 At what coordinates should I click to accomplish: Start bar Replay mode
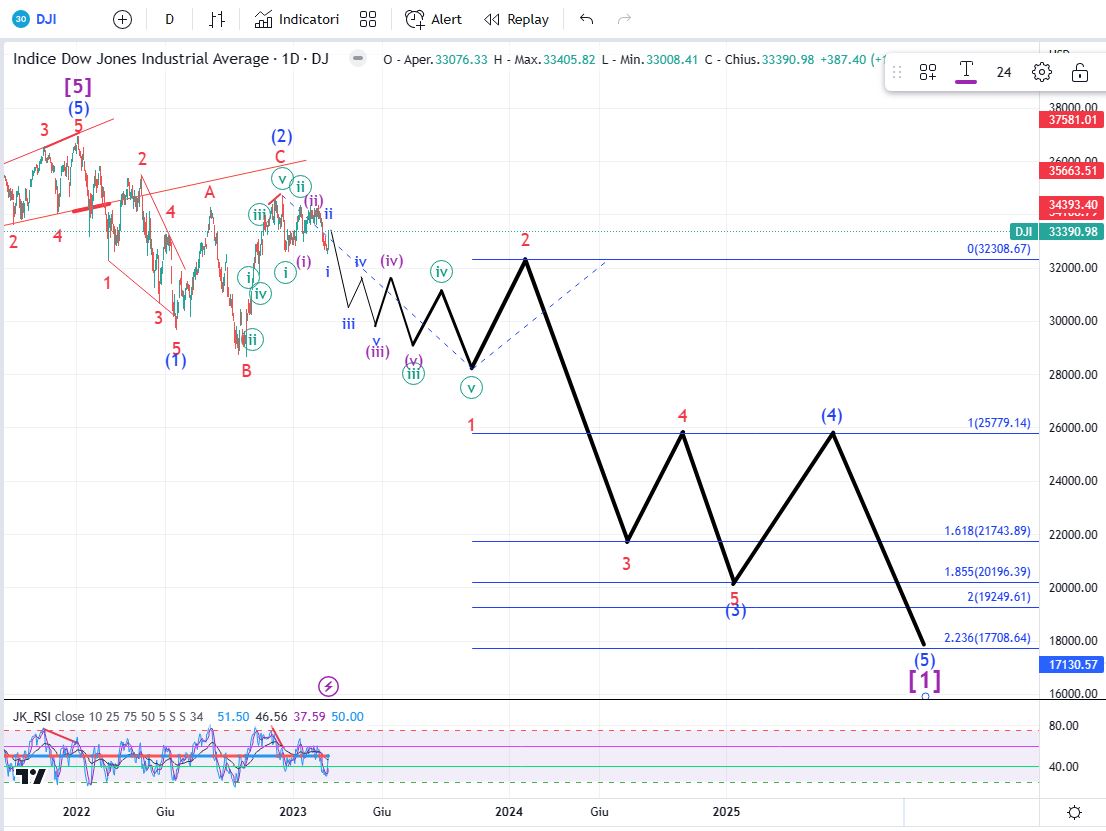coord(516,19)
